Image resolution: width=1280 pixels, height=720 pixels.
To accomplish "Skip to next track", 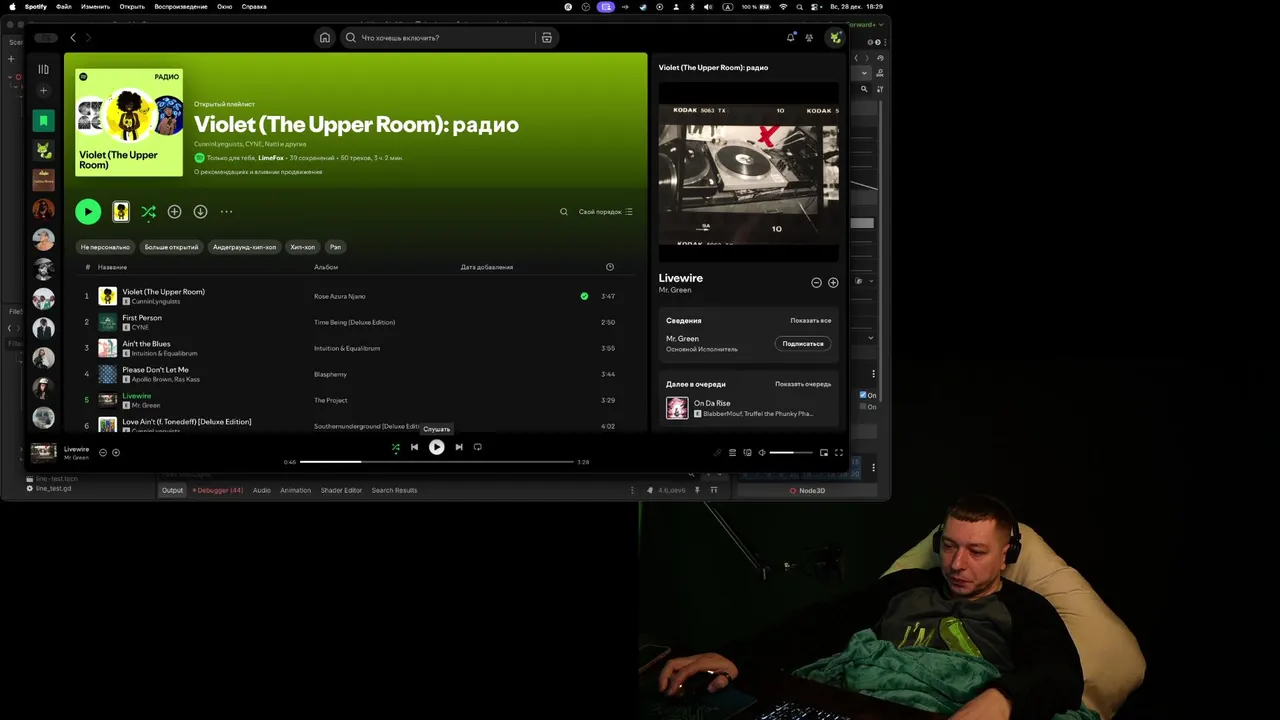I will point(459,447).
